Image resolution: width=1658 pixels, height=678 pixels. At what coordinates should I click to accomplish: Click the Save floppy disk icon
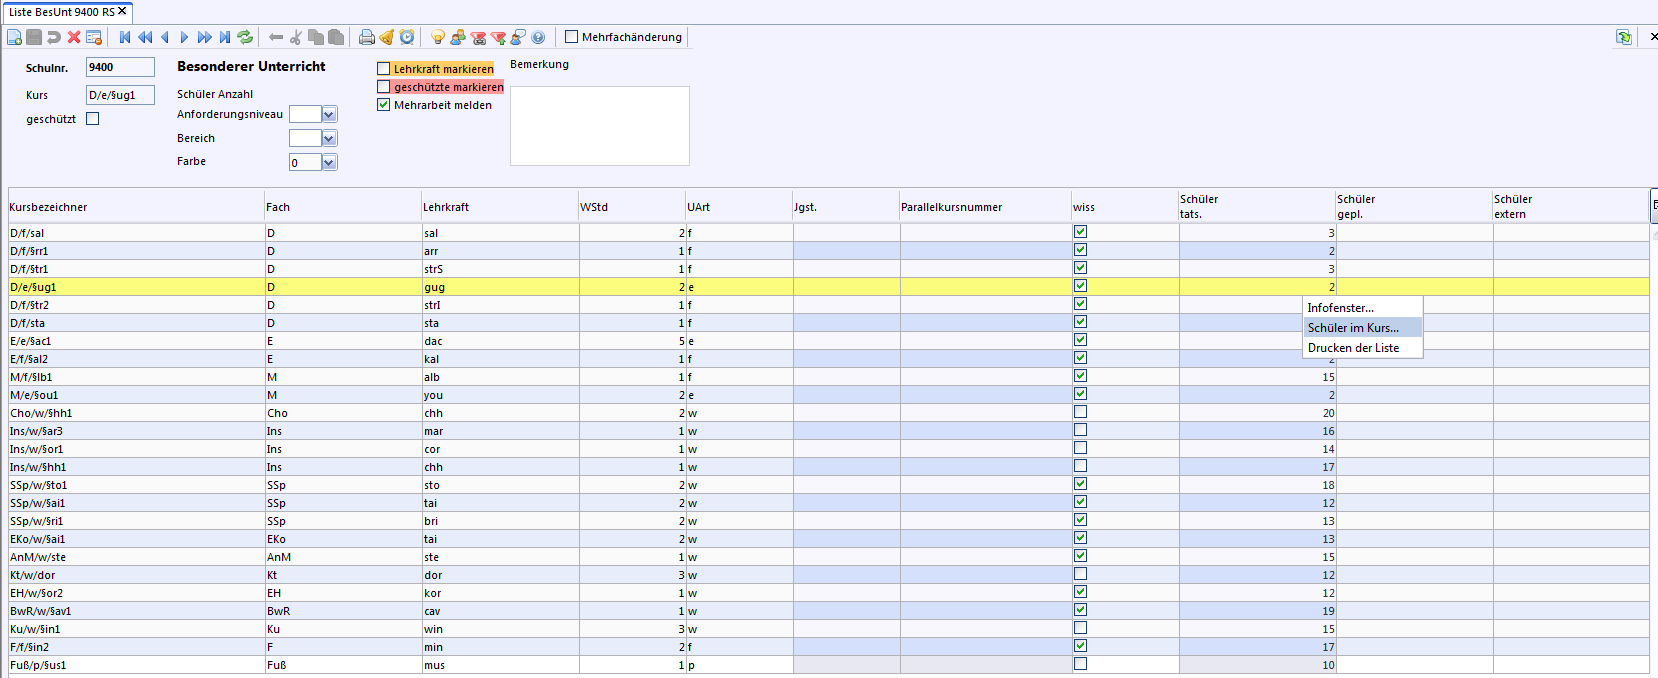(34, 37)
